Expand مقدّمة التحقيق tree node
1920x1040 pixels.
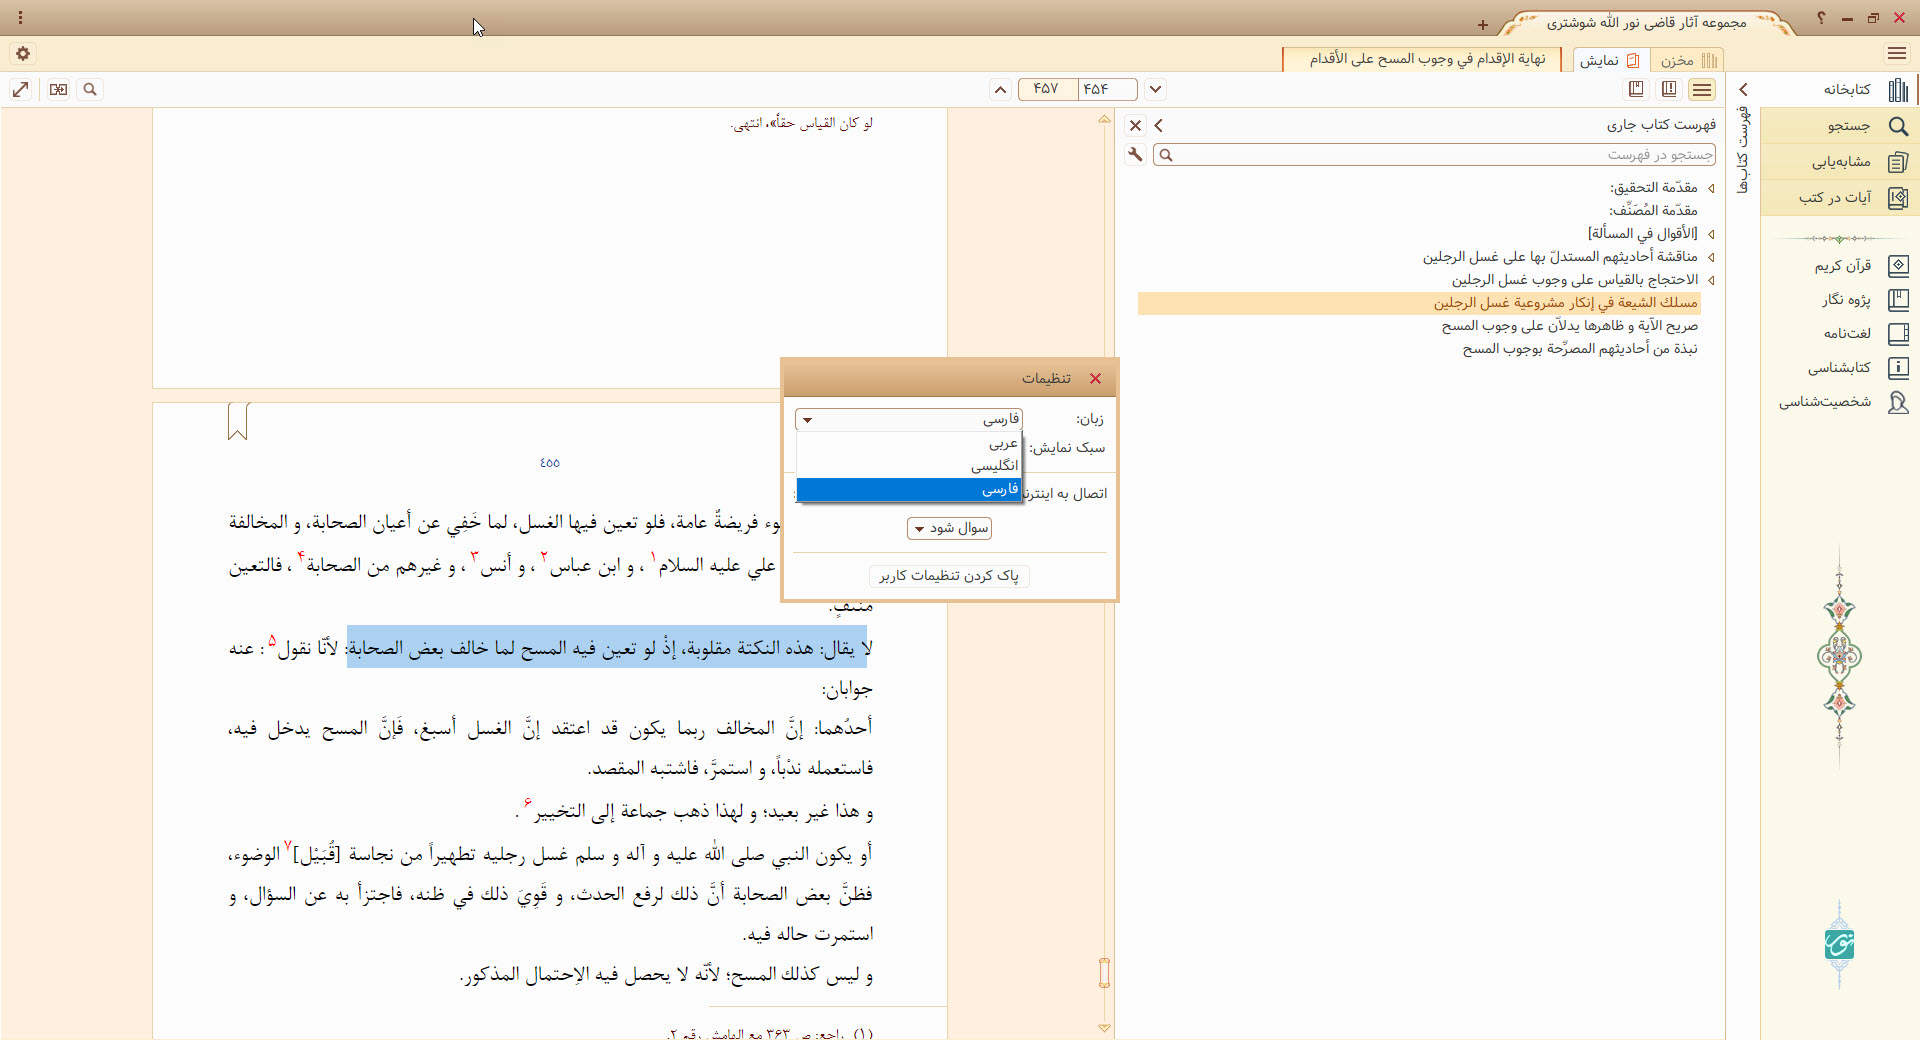coord(1711,188)
